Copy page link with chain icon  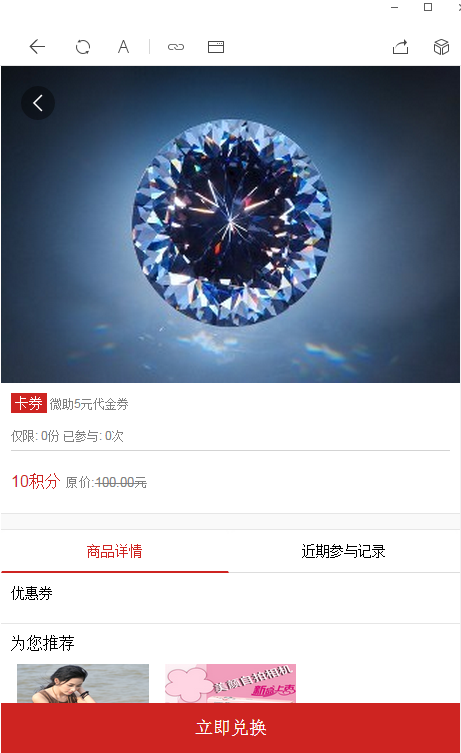click(x=176, y=47)
